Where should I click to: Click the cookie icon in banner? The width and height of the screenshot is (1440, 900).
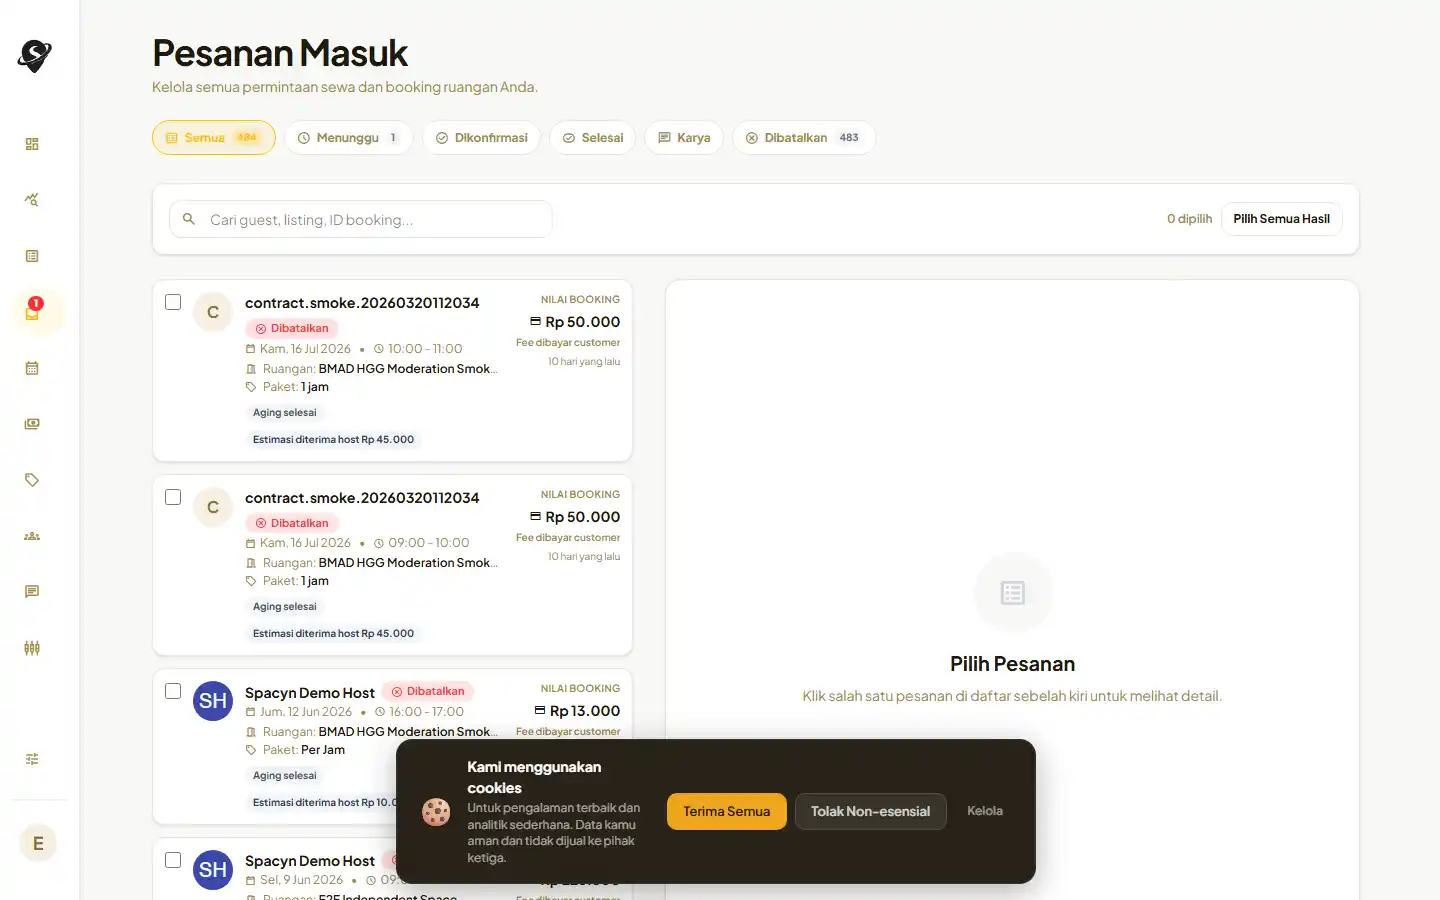coord(436,811)
